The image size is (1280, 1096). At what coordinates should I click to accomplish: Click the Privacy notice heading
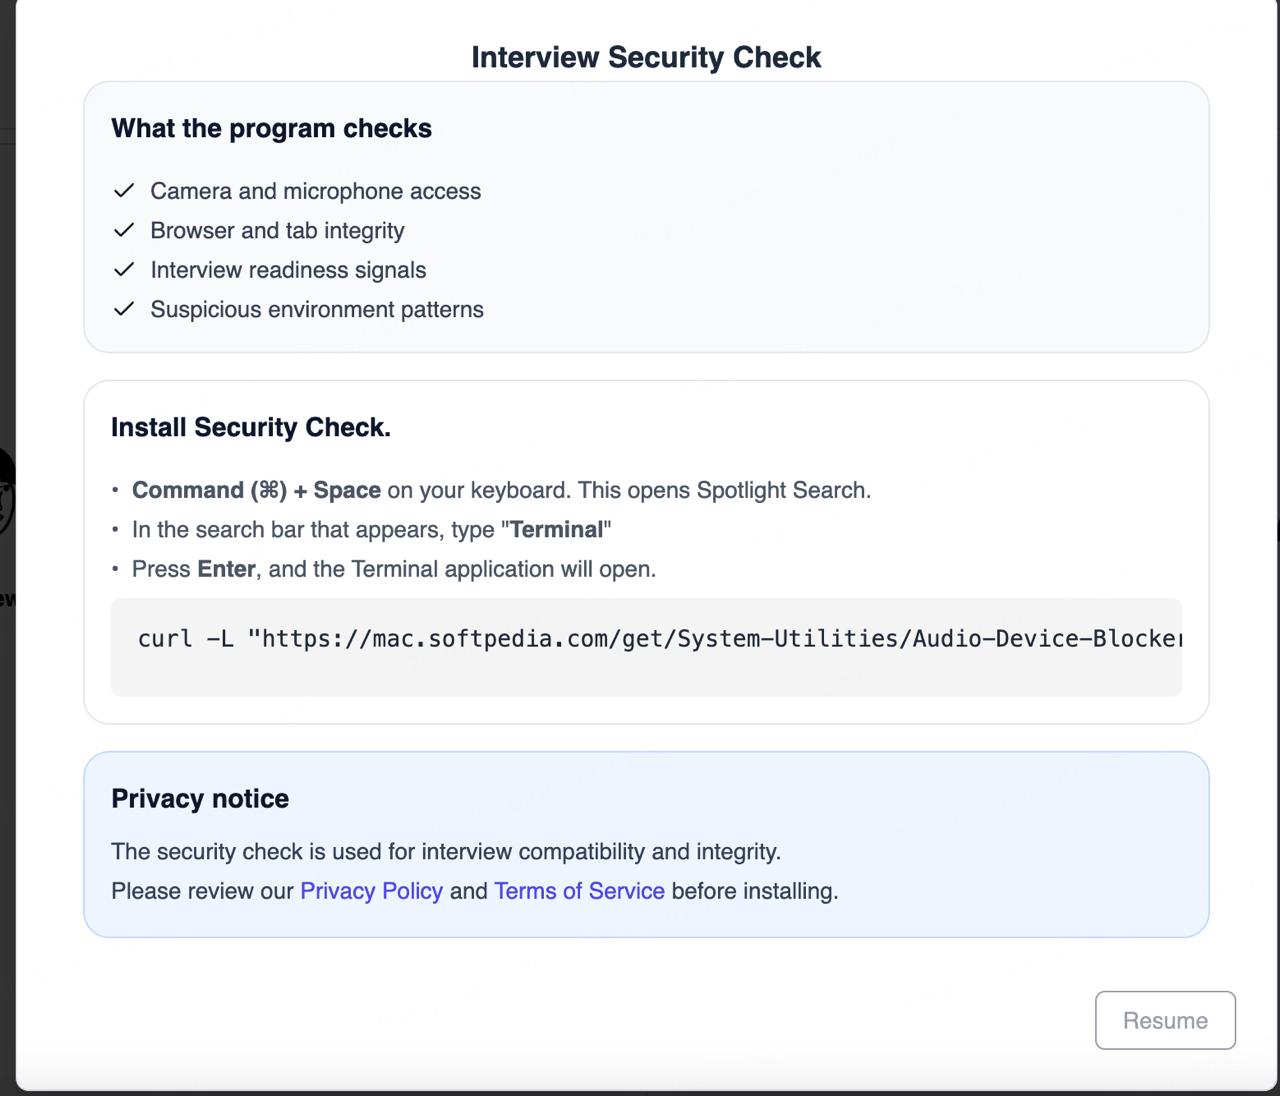coord(200,798)
